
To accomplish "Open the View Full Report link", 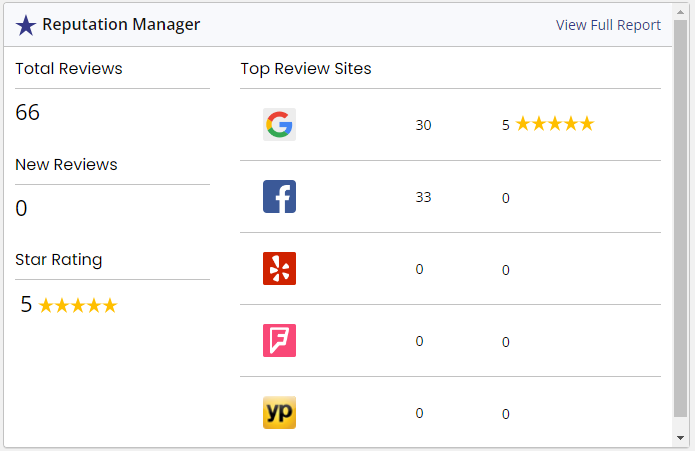I will (x=608, y=25).
